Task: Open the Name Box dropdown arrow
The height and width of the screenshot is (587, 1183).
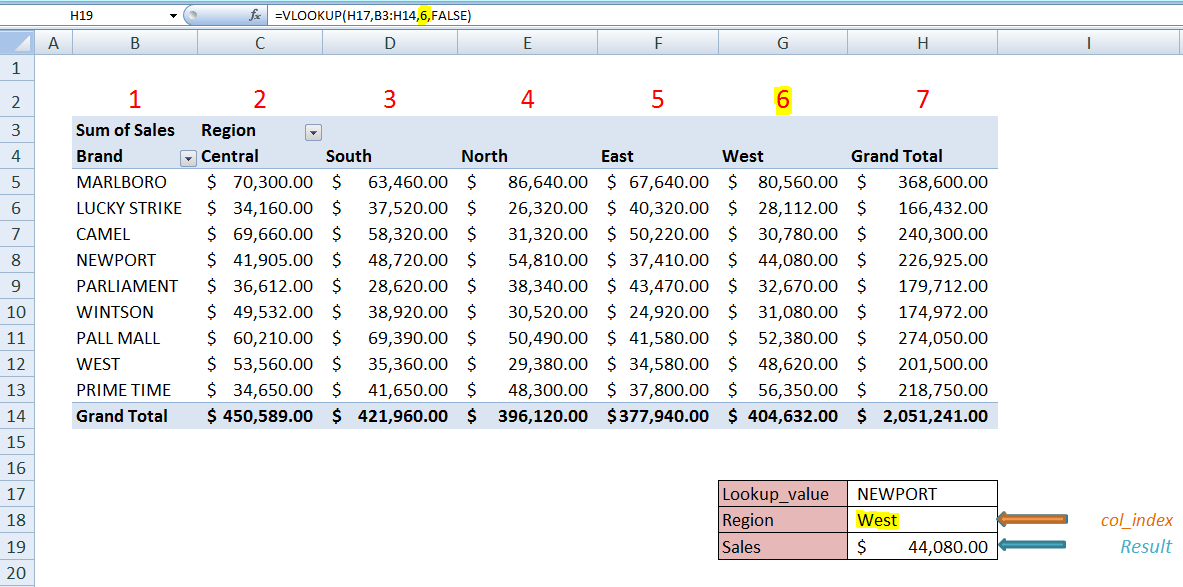Action: (174, 15)
